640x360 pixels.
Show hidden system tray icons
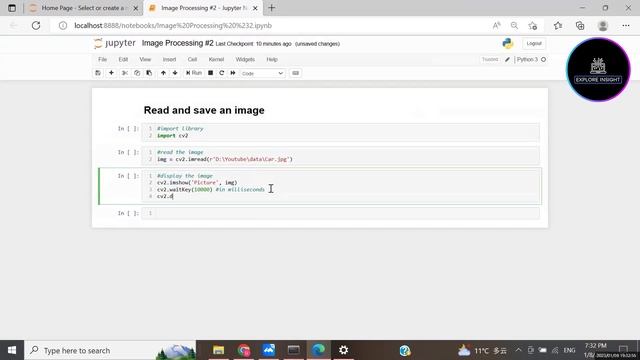518,350
